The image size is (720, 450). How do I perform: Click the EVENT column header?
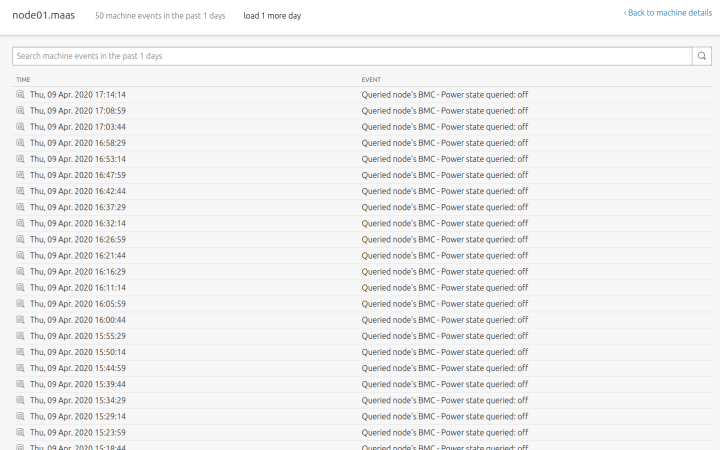[x=371, y=80]
